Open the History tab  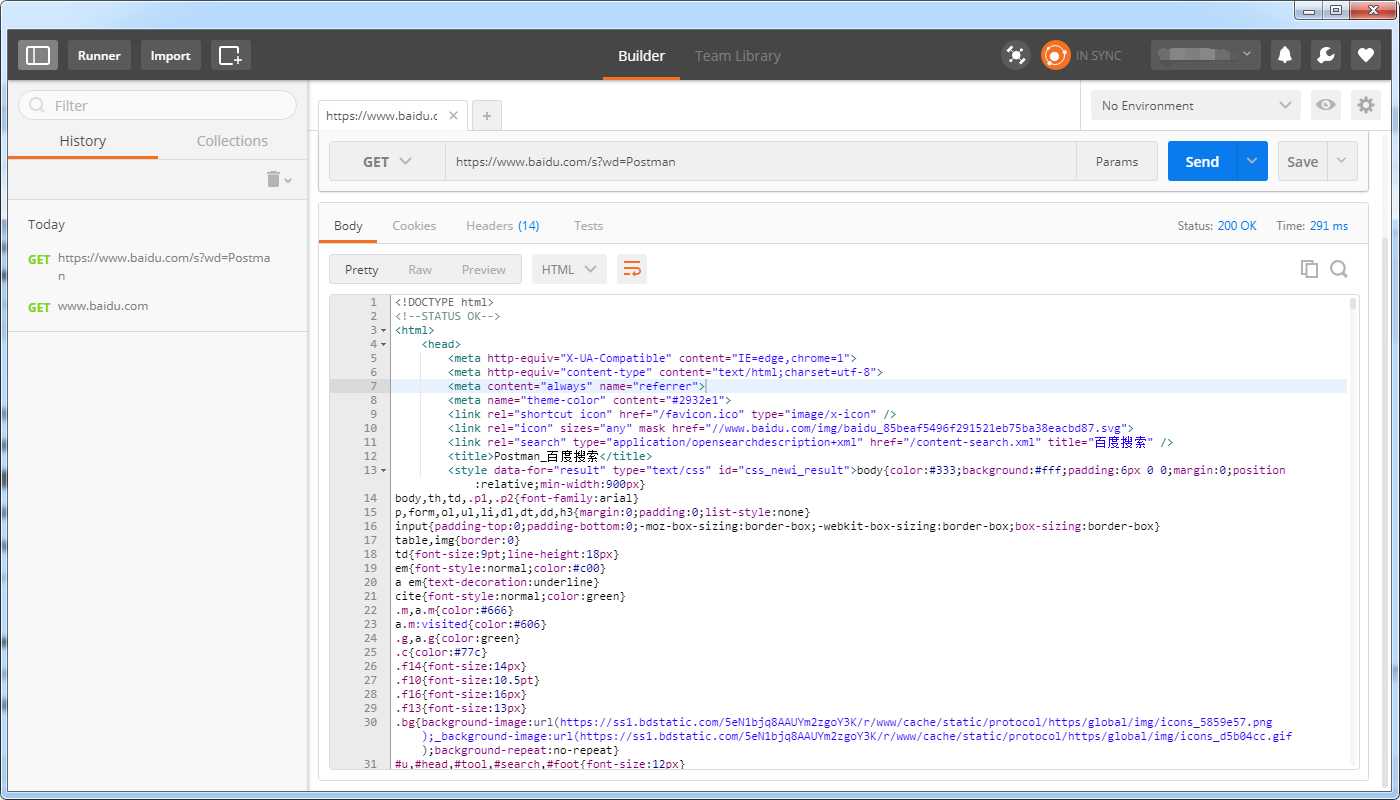pyautogui.click(x=83, y=141)
